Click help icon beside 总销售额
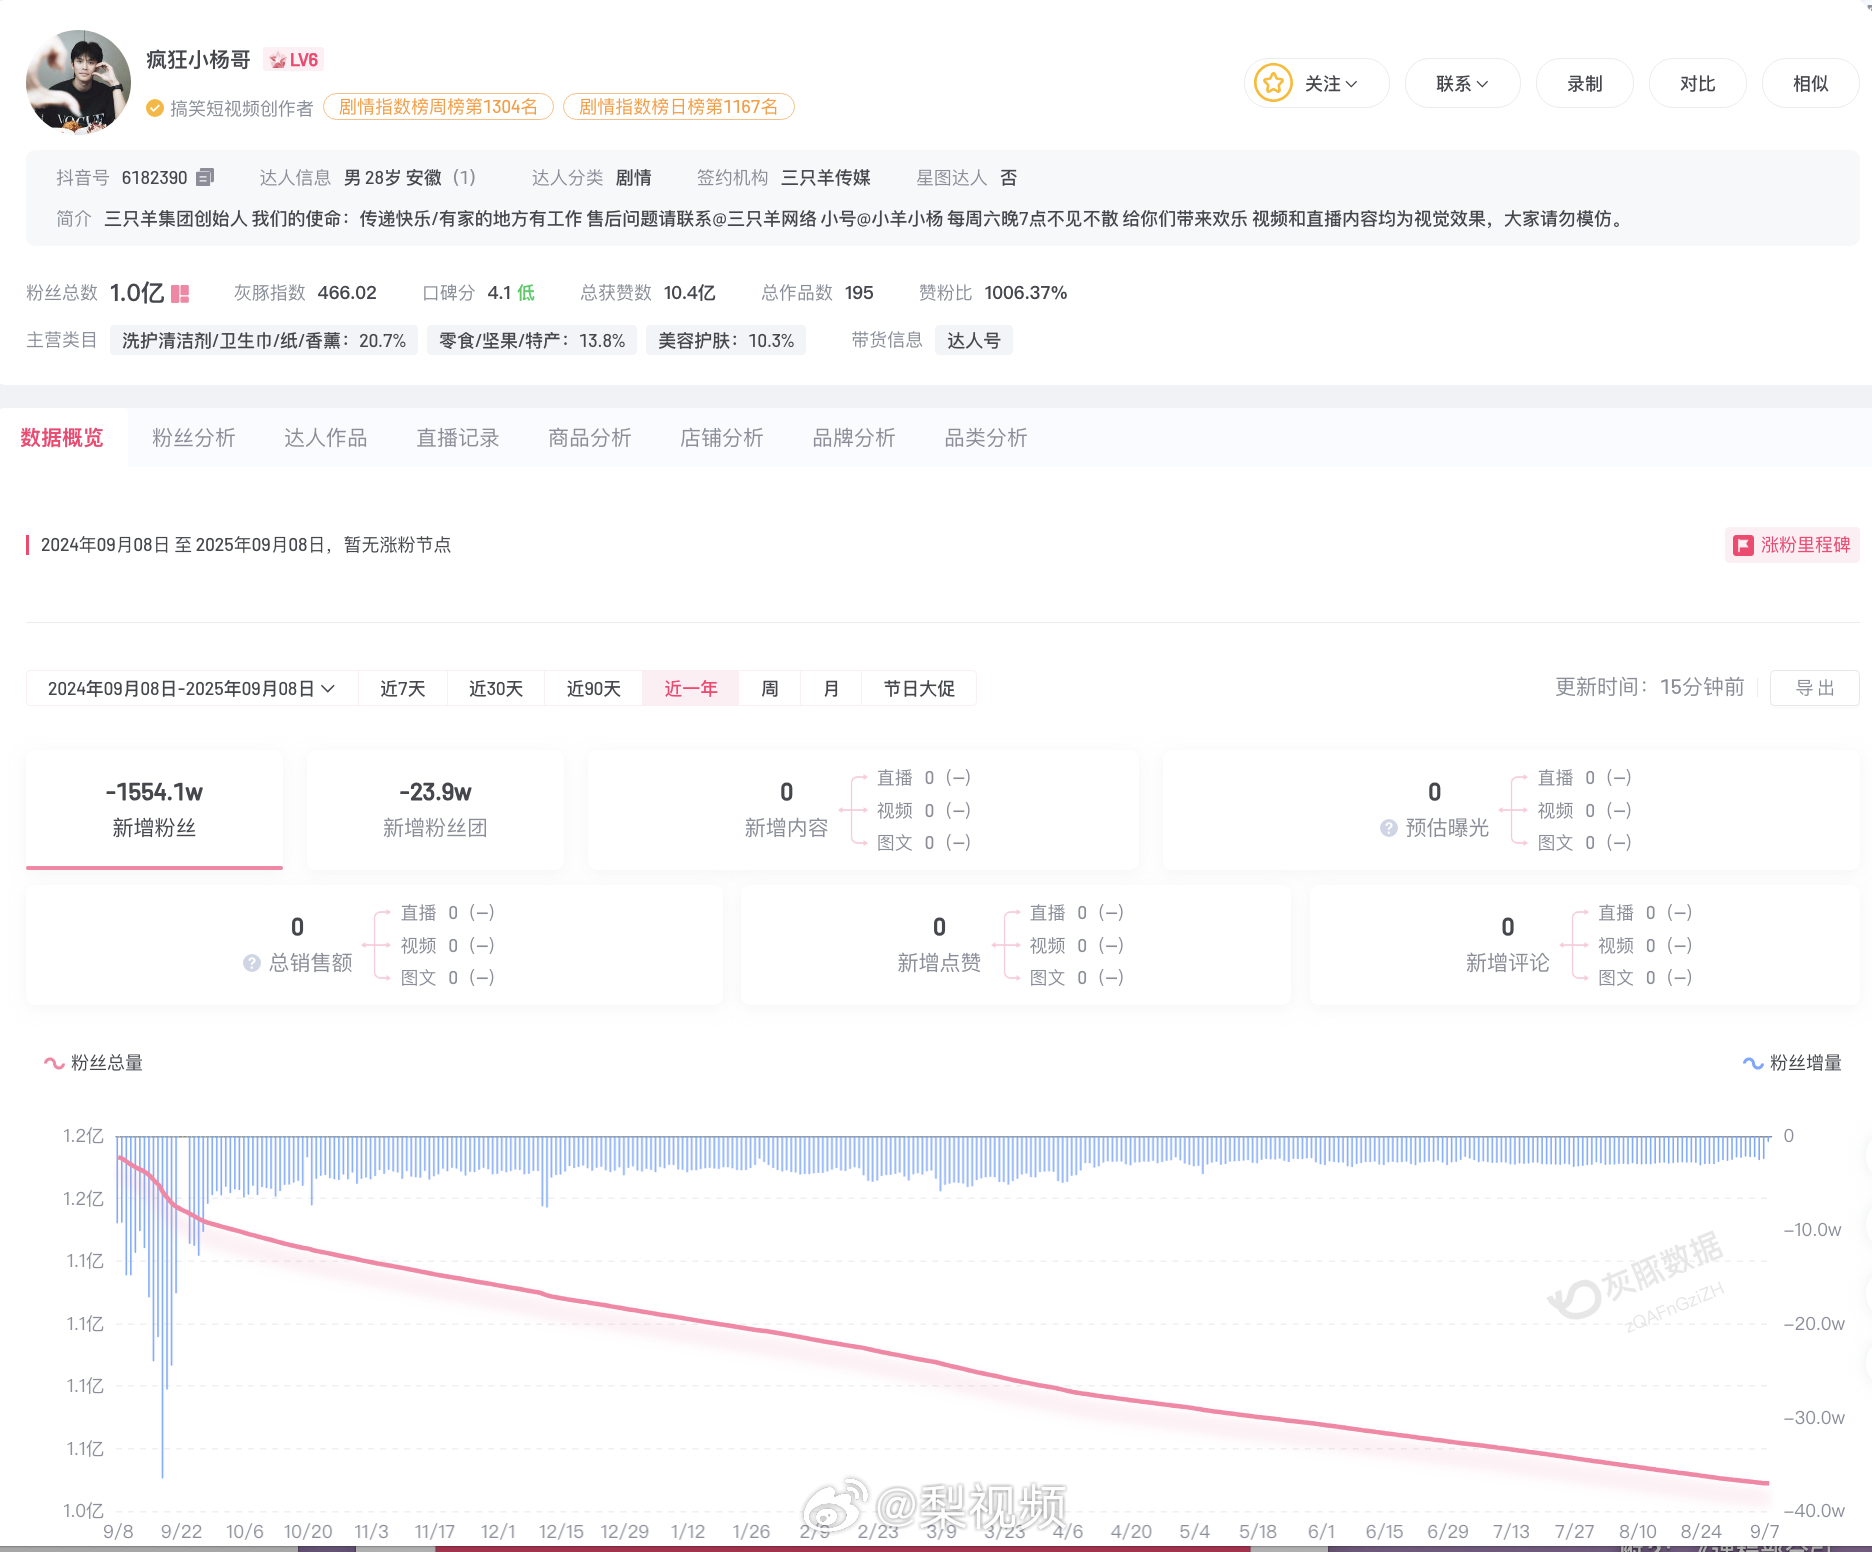1872x1552 pixels. (252, 963)
